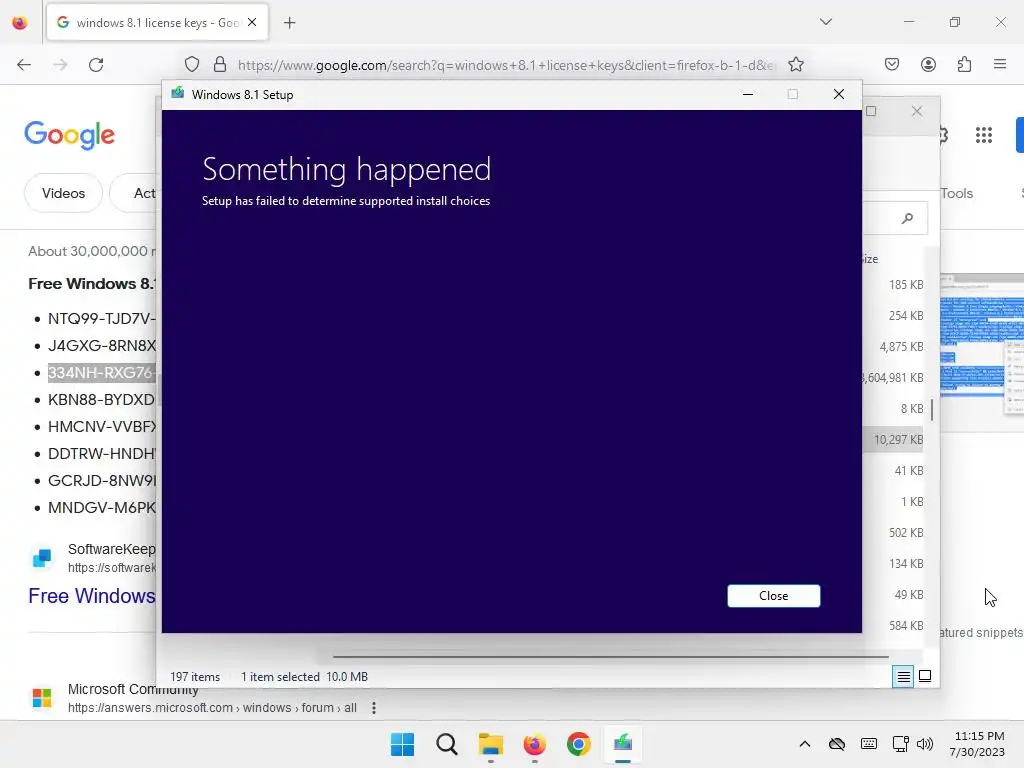Select the KBN88-BYDXD license key text

point(102,400)
